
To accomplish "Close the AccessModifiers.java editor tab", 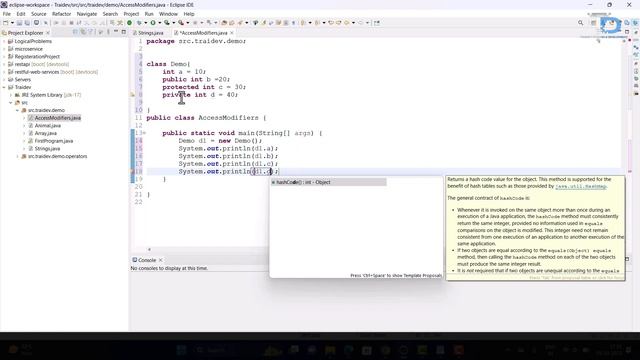I will [x=232, y=33].
